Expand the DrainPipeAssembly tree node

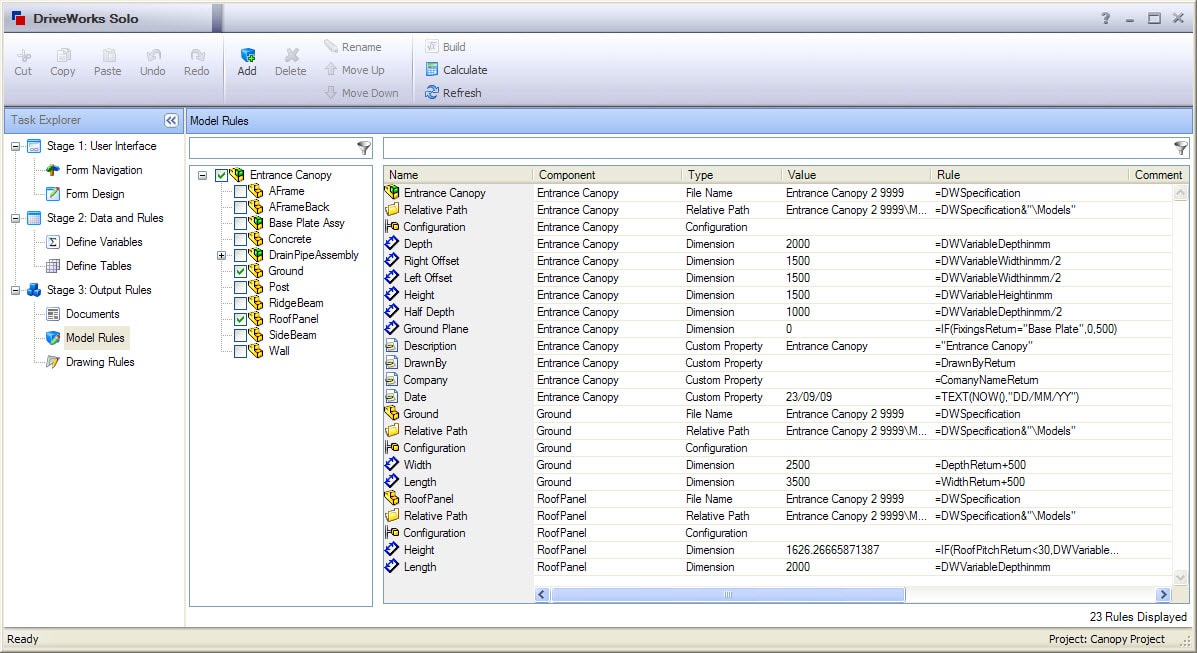tap(221, 255)
